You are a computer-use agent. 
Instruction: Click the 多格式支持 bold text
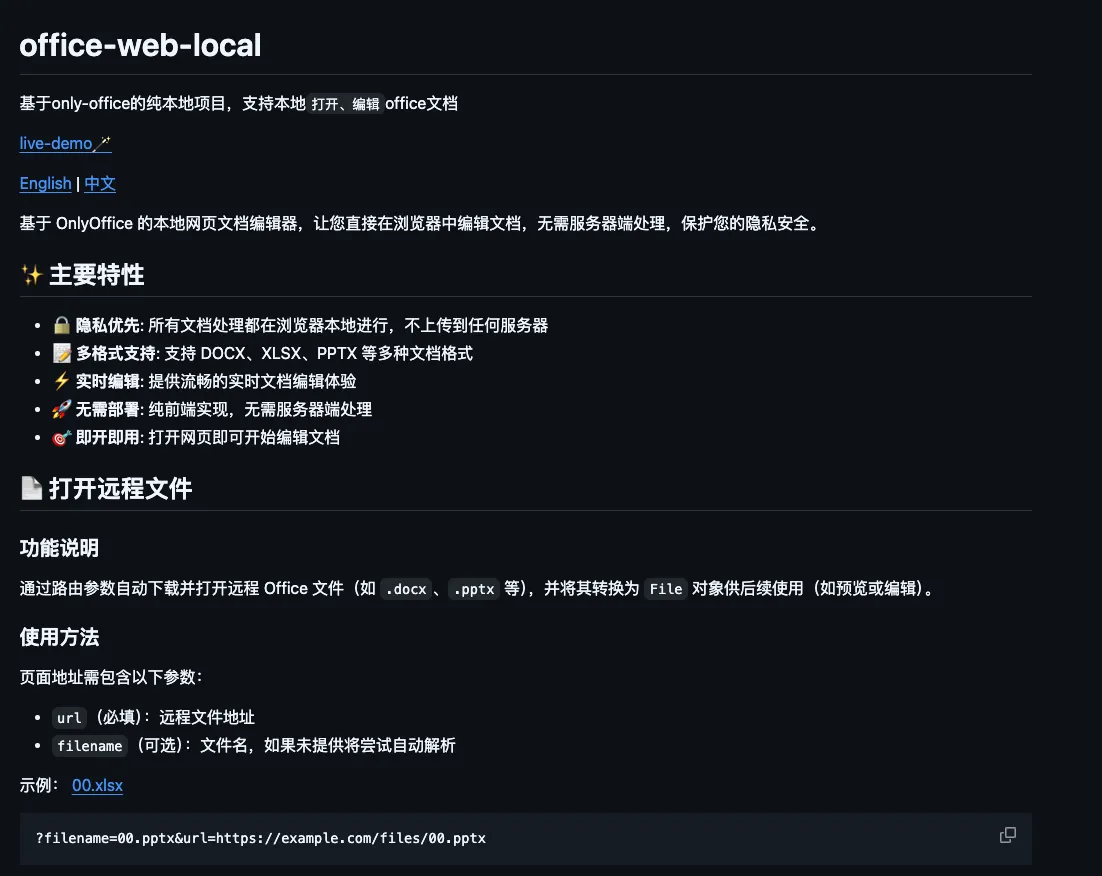(116, 354)
